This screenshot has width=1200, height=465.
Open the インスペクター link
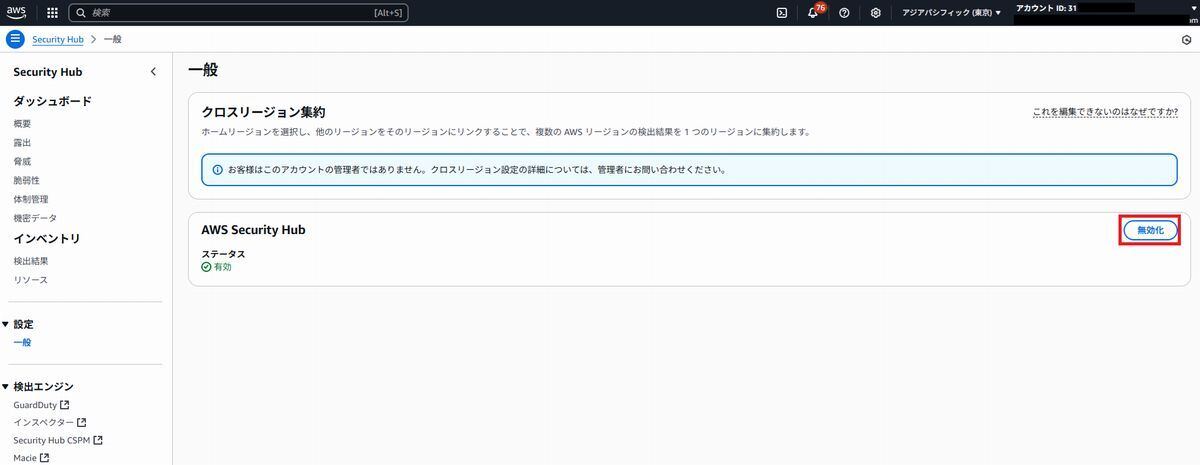pos(43,423)
